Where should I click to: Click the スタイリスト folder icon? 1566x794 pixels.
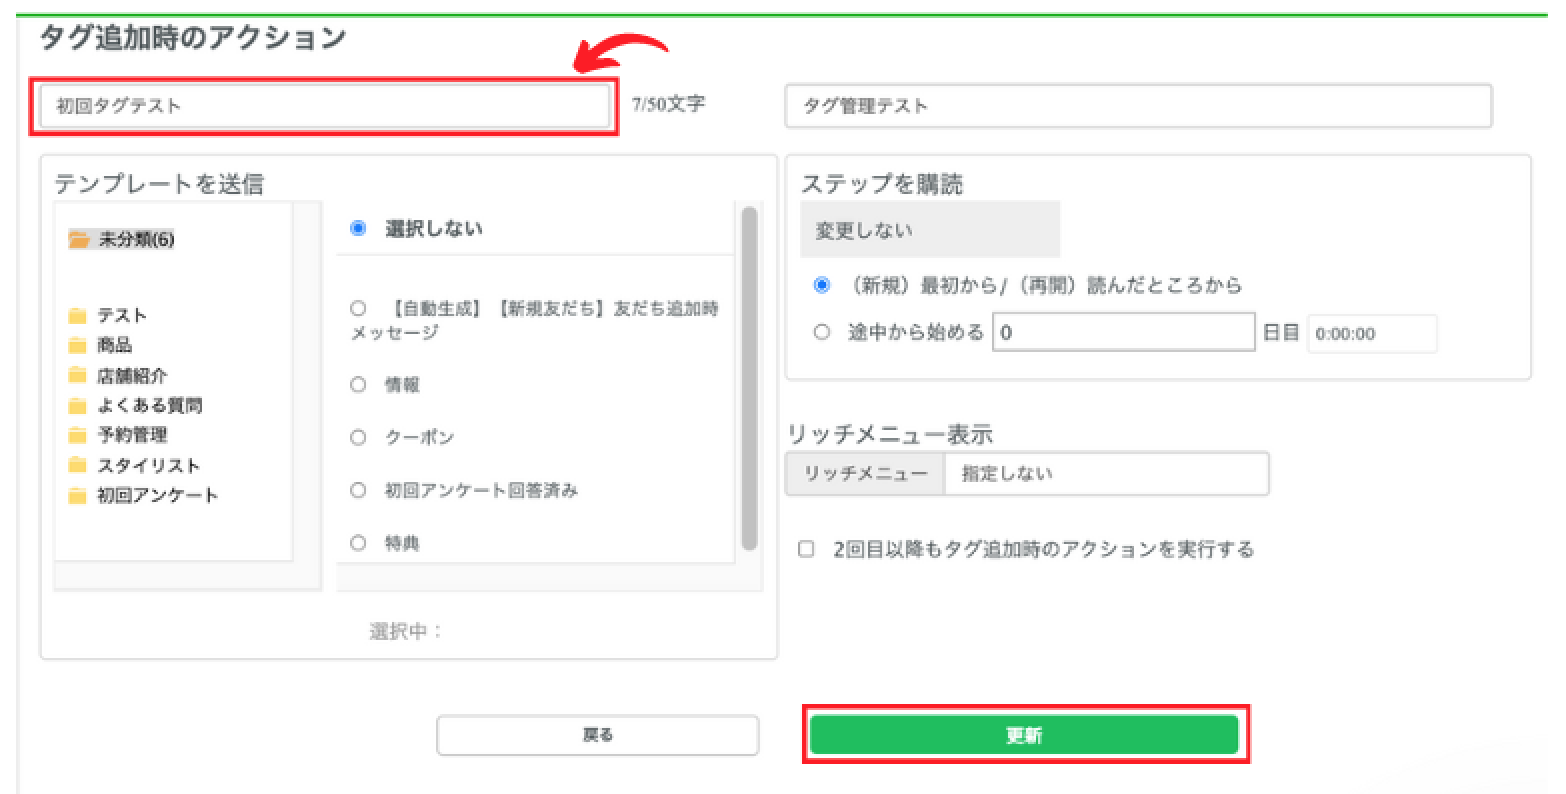click(x=78, y=466)
